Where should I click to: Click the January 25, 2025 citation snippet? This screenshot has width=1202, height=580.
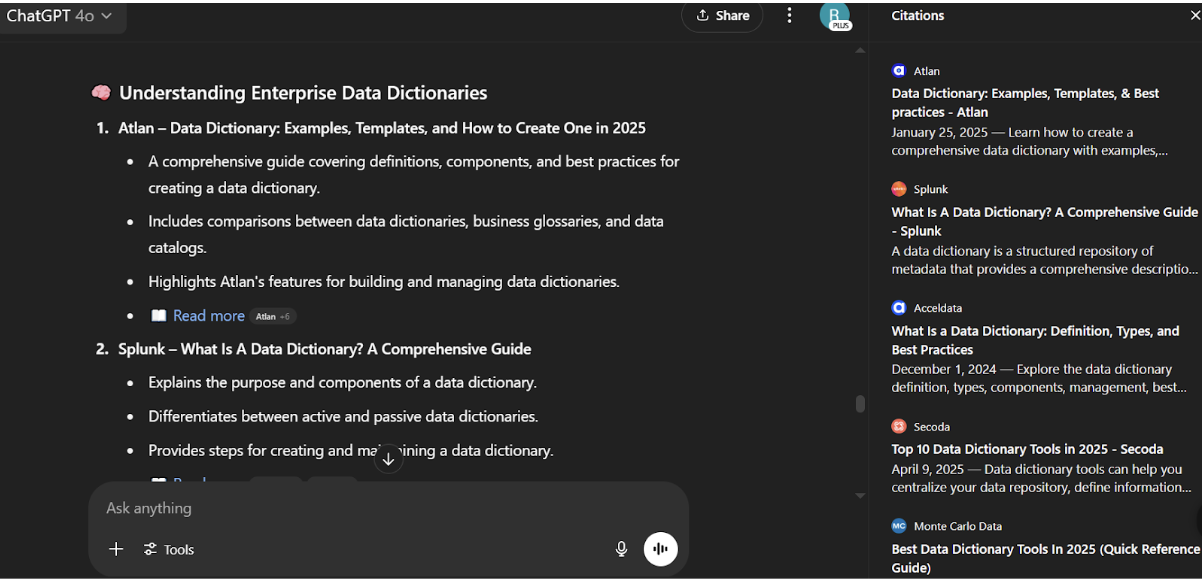[1030, 141]
